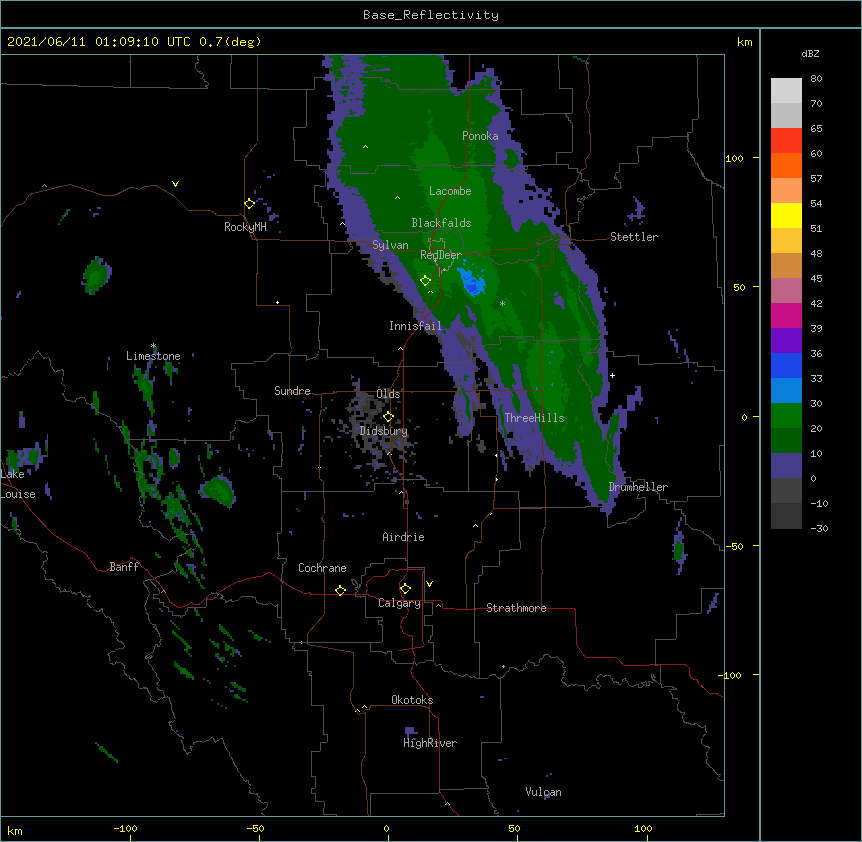Screen dimensions: 862x842
Task: Select the asterisk marker above Limestone
Action: 153,346
